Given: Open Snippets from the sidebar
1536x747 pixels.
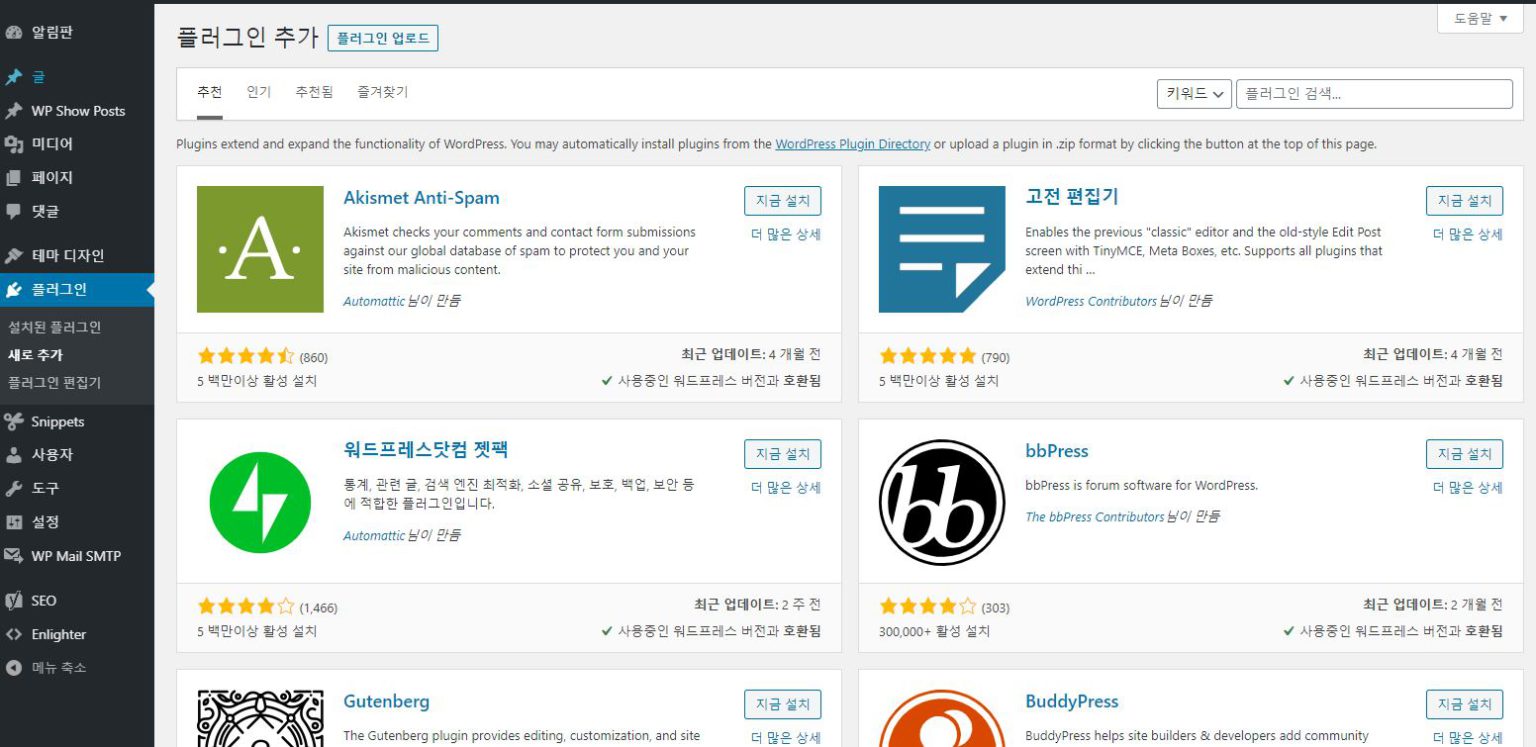Looking at the screenshot, I should [57, 421].
